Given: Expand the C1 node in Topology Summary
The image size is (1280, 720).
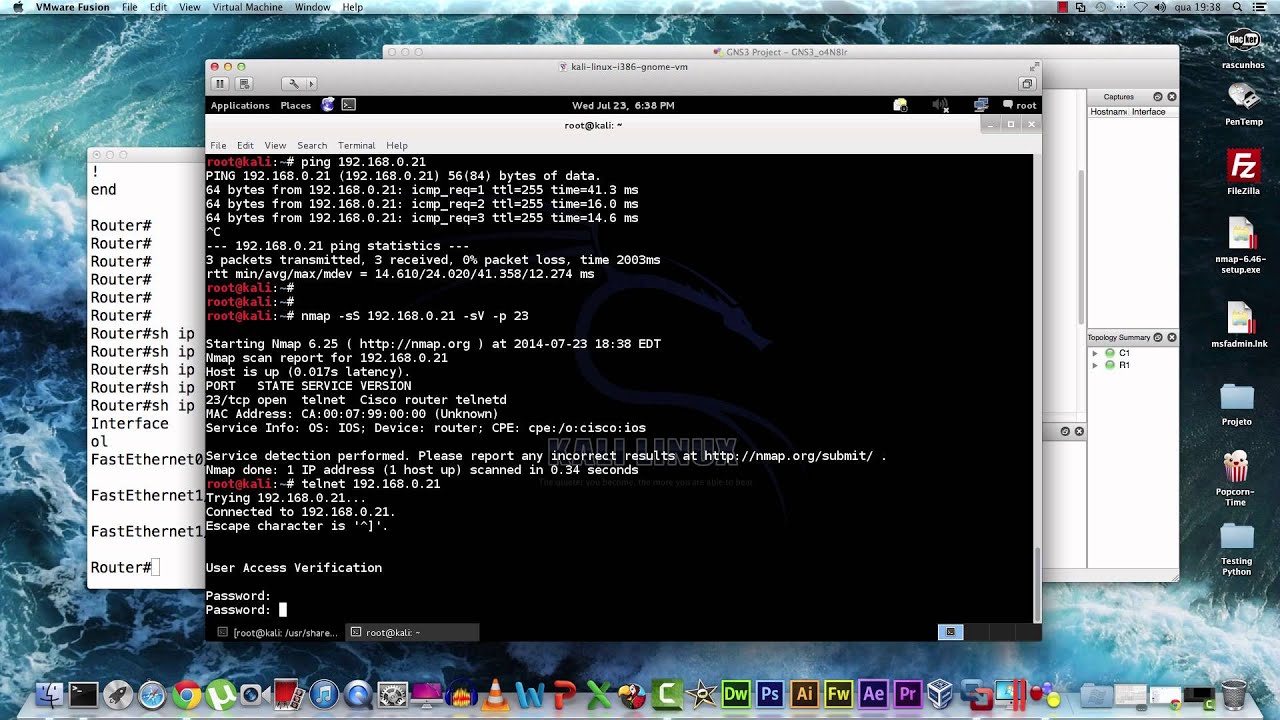Looking at the screenshot, I should [x=1095, y=353].
